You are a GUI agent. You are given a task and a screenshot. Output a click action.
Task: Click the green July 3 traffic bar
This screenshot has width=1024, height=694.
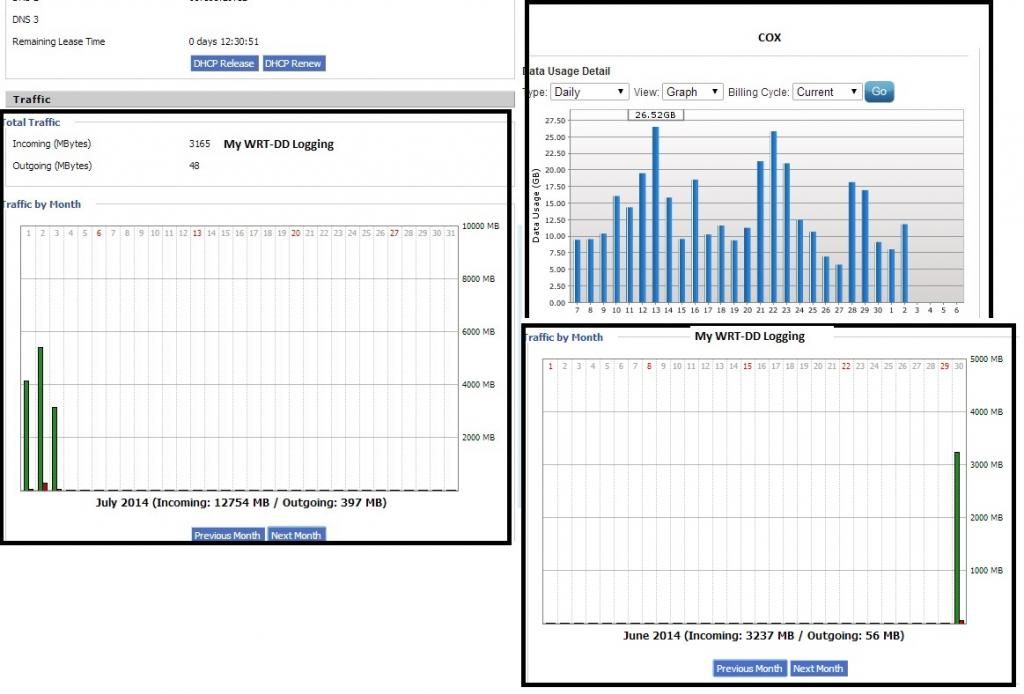54,448
